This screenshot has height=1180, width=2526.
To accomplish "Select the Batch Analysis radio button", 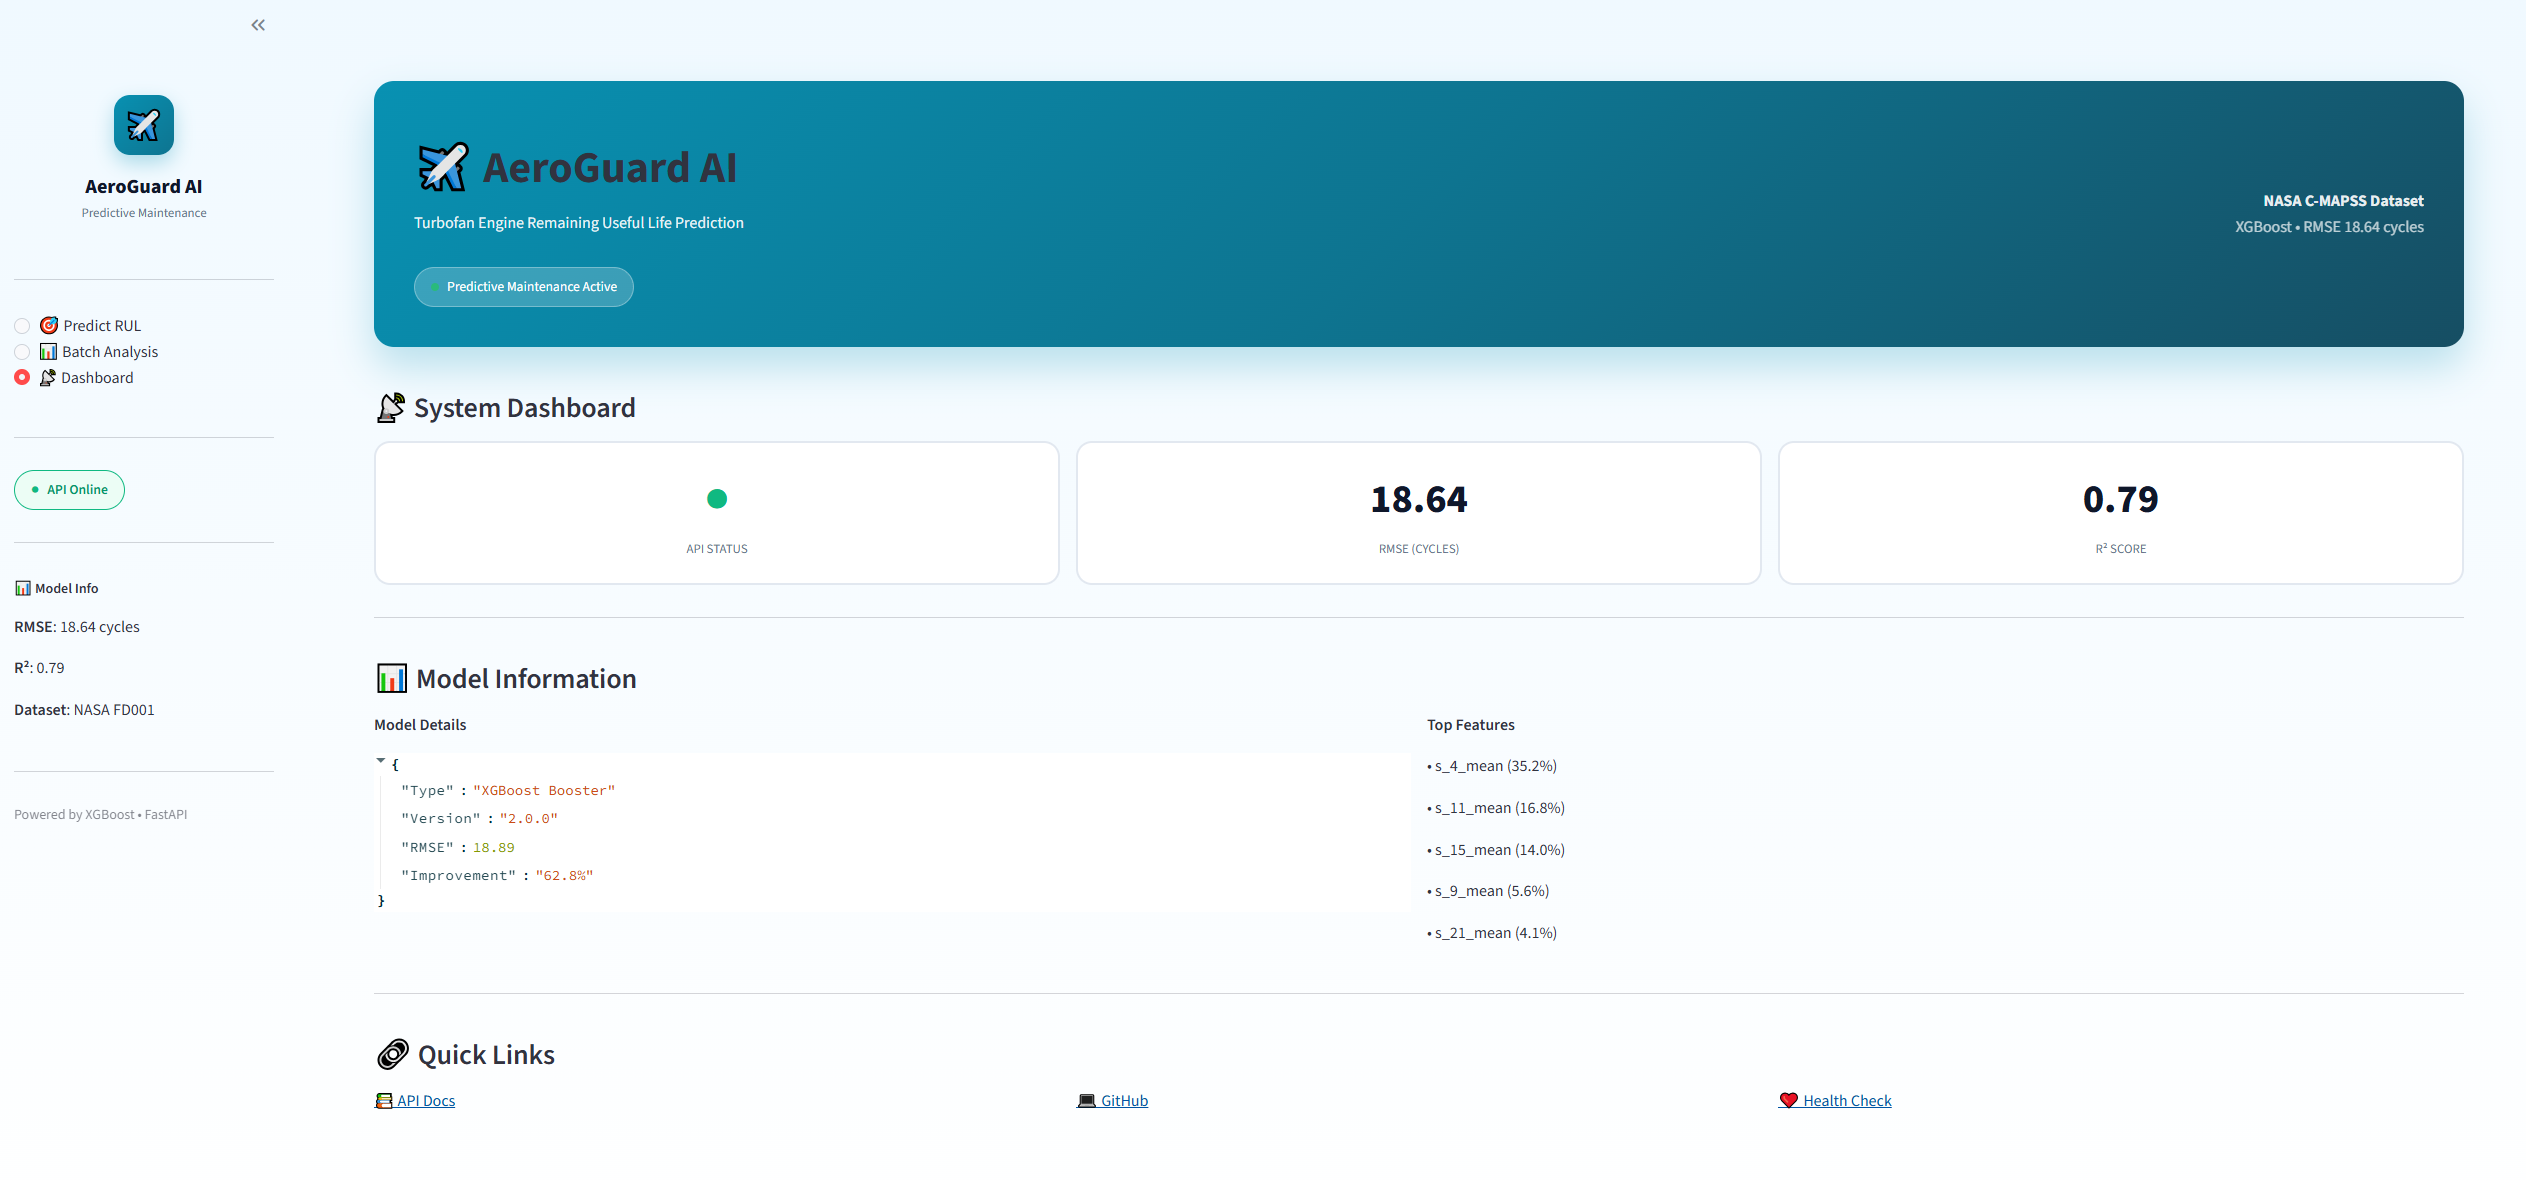I will tap(21, 351).
